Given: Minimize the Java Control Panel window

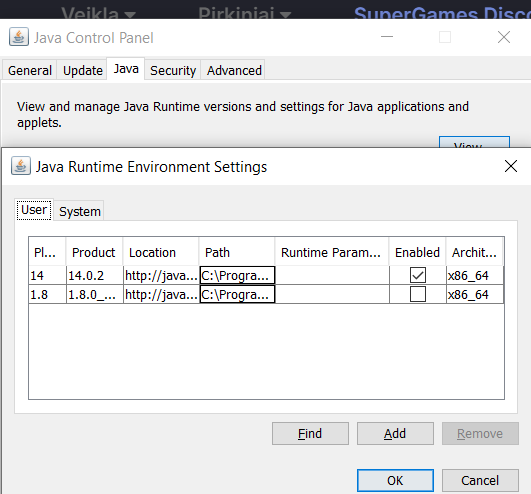Looking at the screenshot, I should 387,37.
